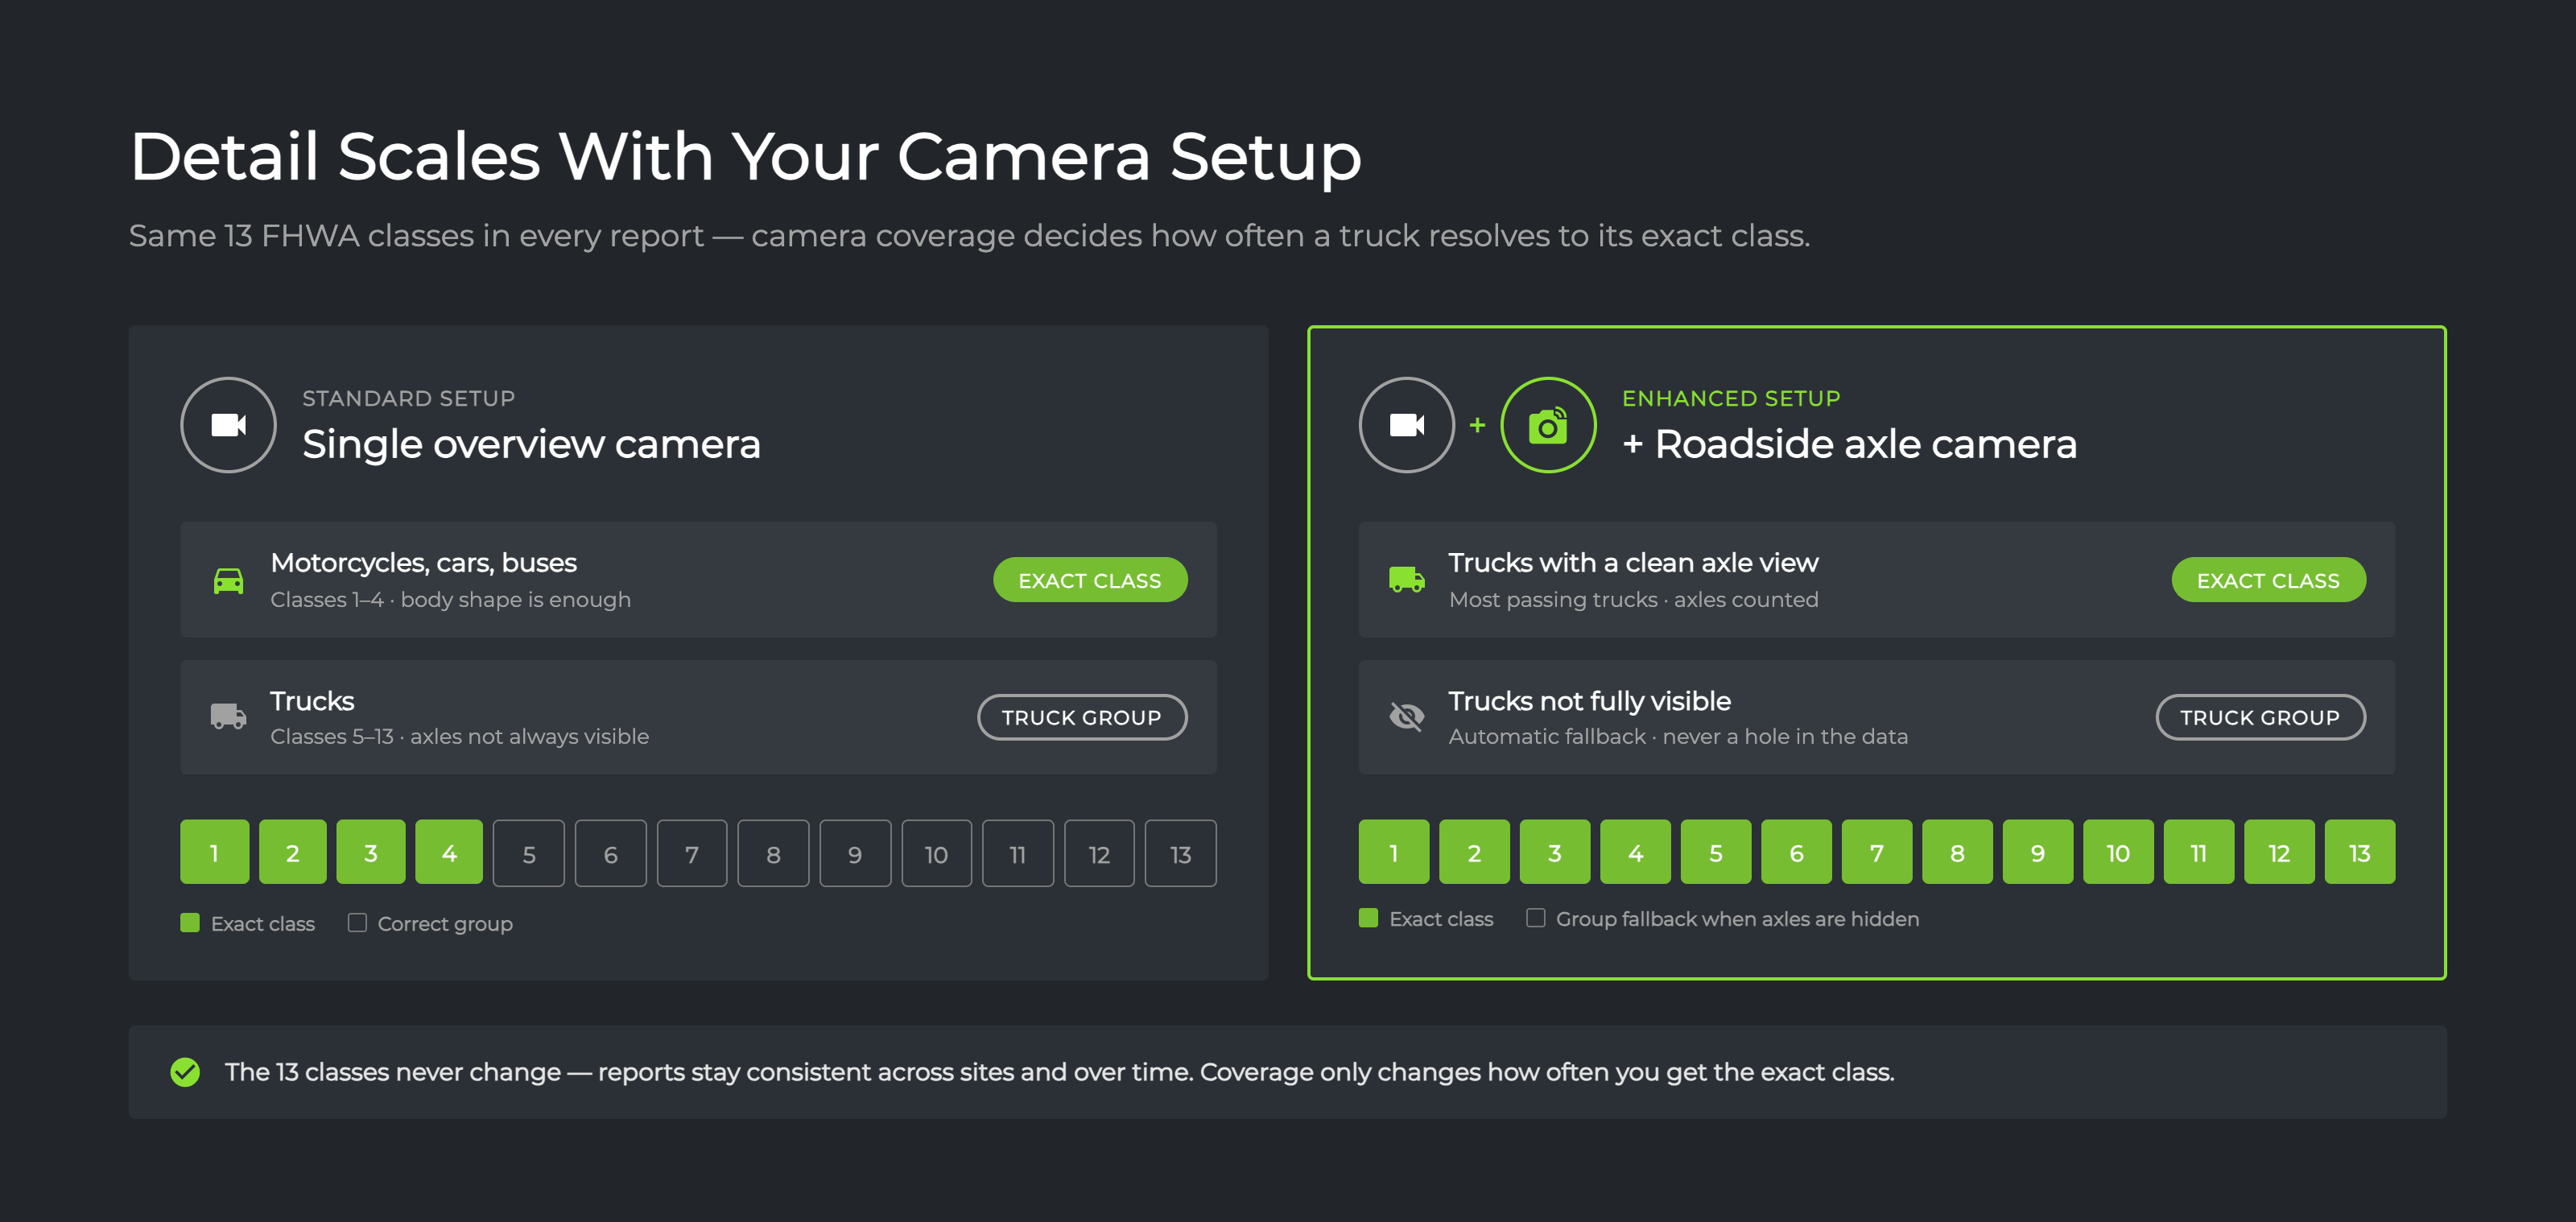Select green class 4 tile in Enhanced Setup
This screenshot has width=2576, height=1222.
(1635, 852)
